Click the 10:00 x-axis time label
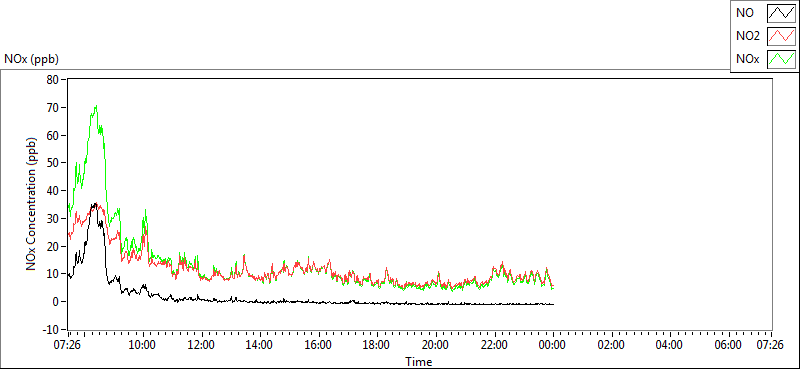This screenshot has width=800, height=369. [143, 345]
